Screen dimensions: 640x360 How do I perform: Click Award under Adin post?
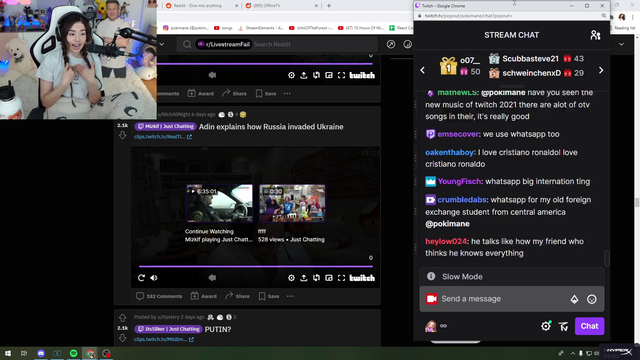click(x=204, y=296)
